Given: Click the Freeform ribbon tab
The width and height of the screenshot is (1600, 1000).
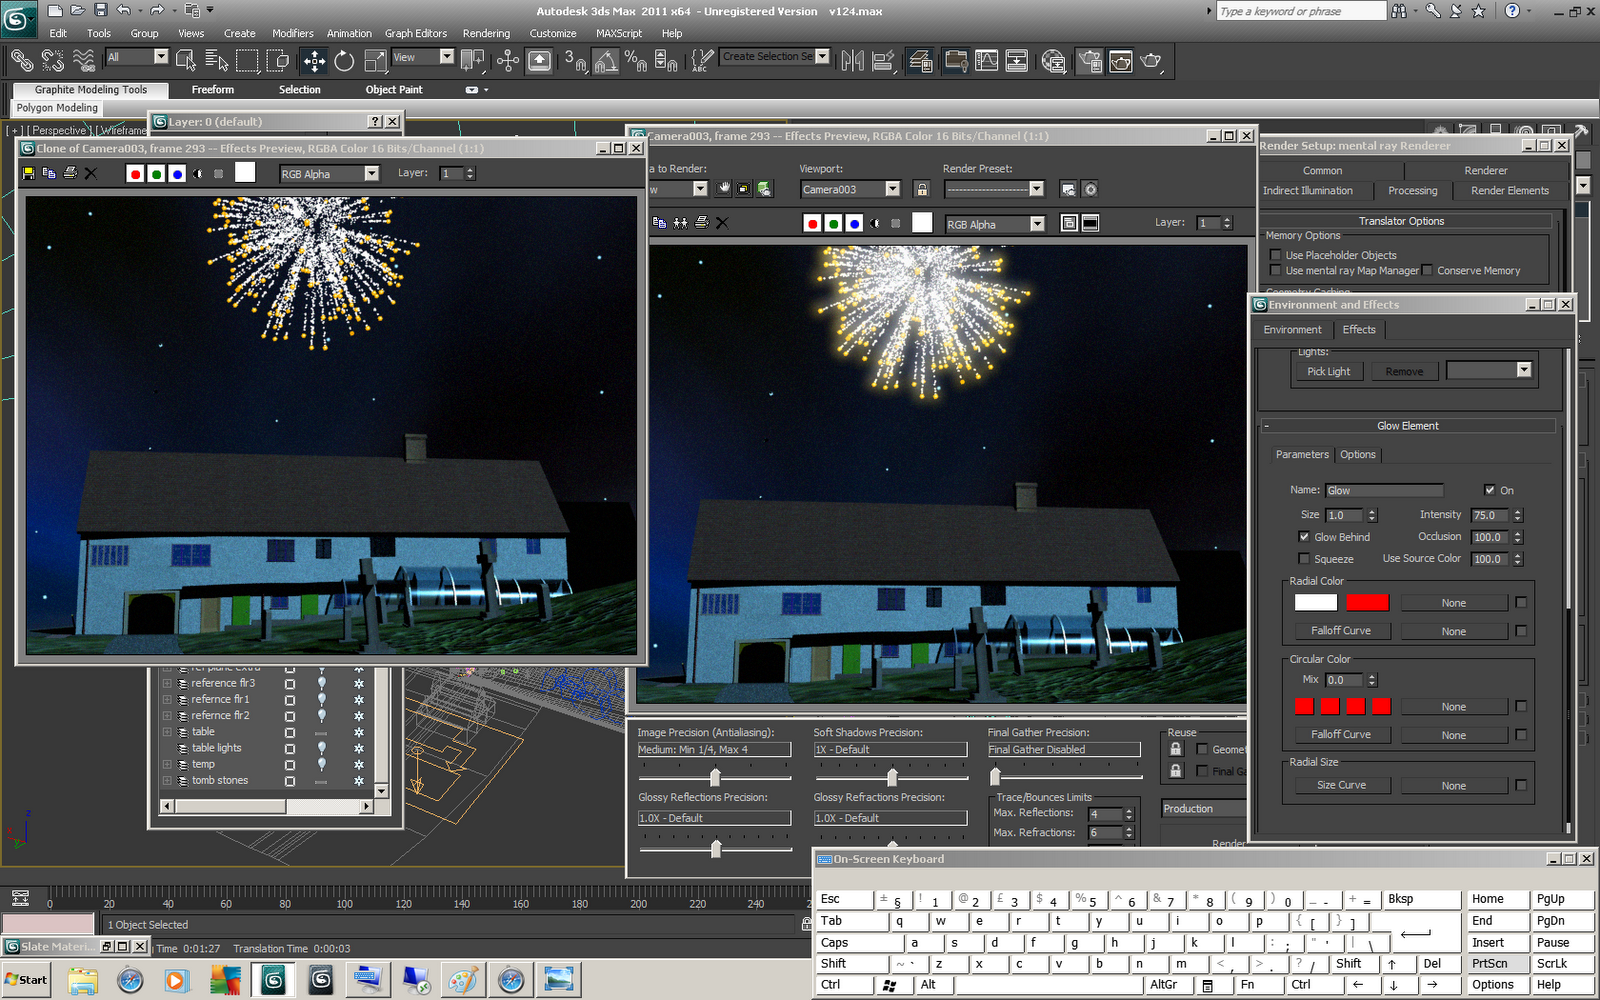Looking at the screenshot, I should [x=213, y=90].
